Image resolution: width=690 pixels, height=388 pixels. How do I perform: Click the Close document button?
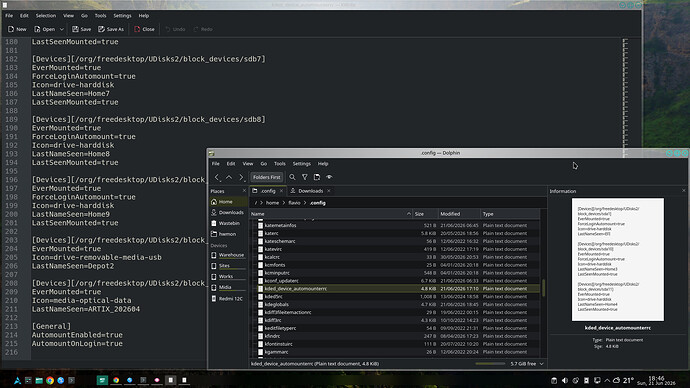(x=144, y=29)
